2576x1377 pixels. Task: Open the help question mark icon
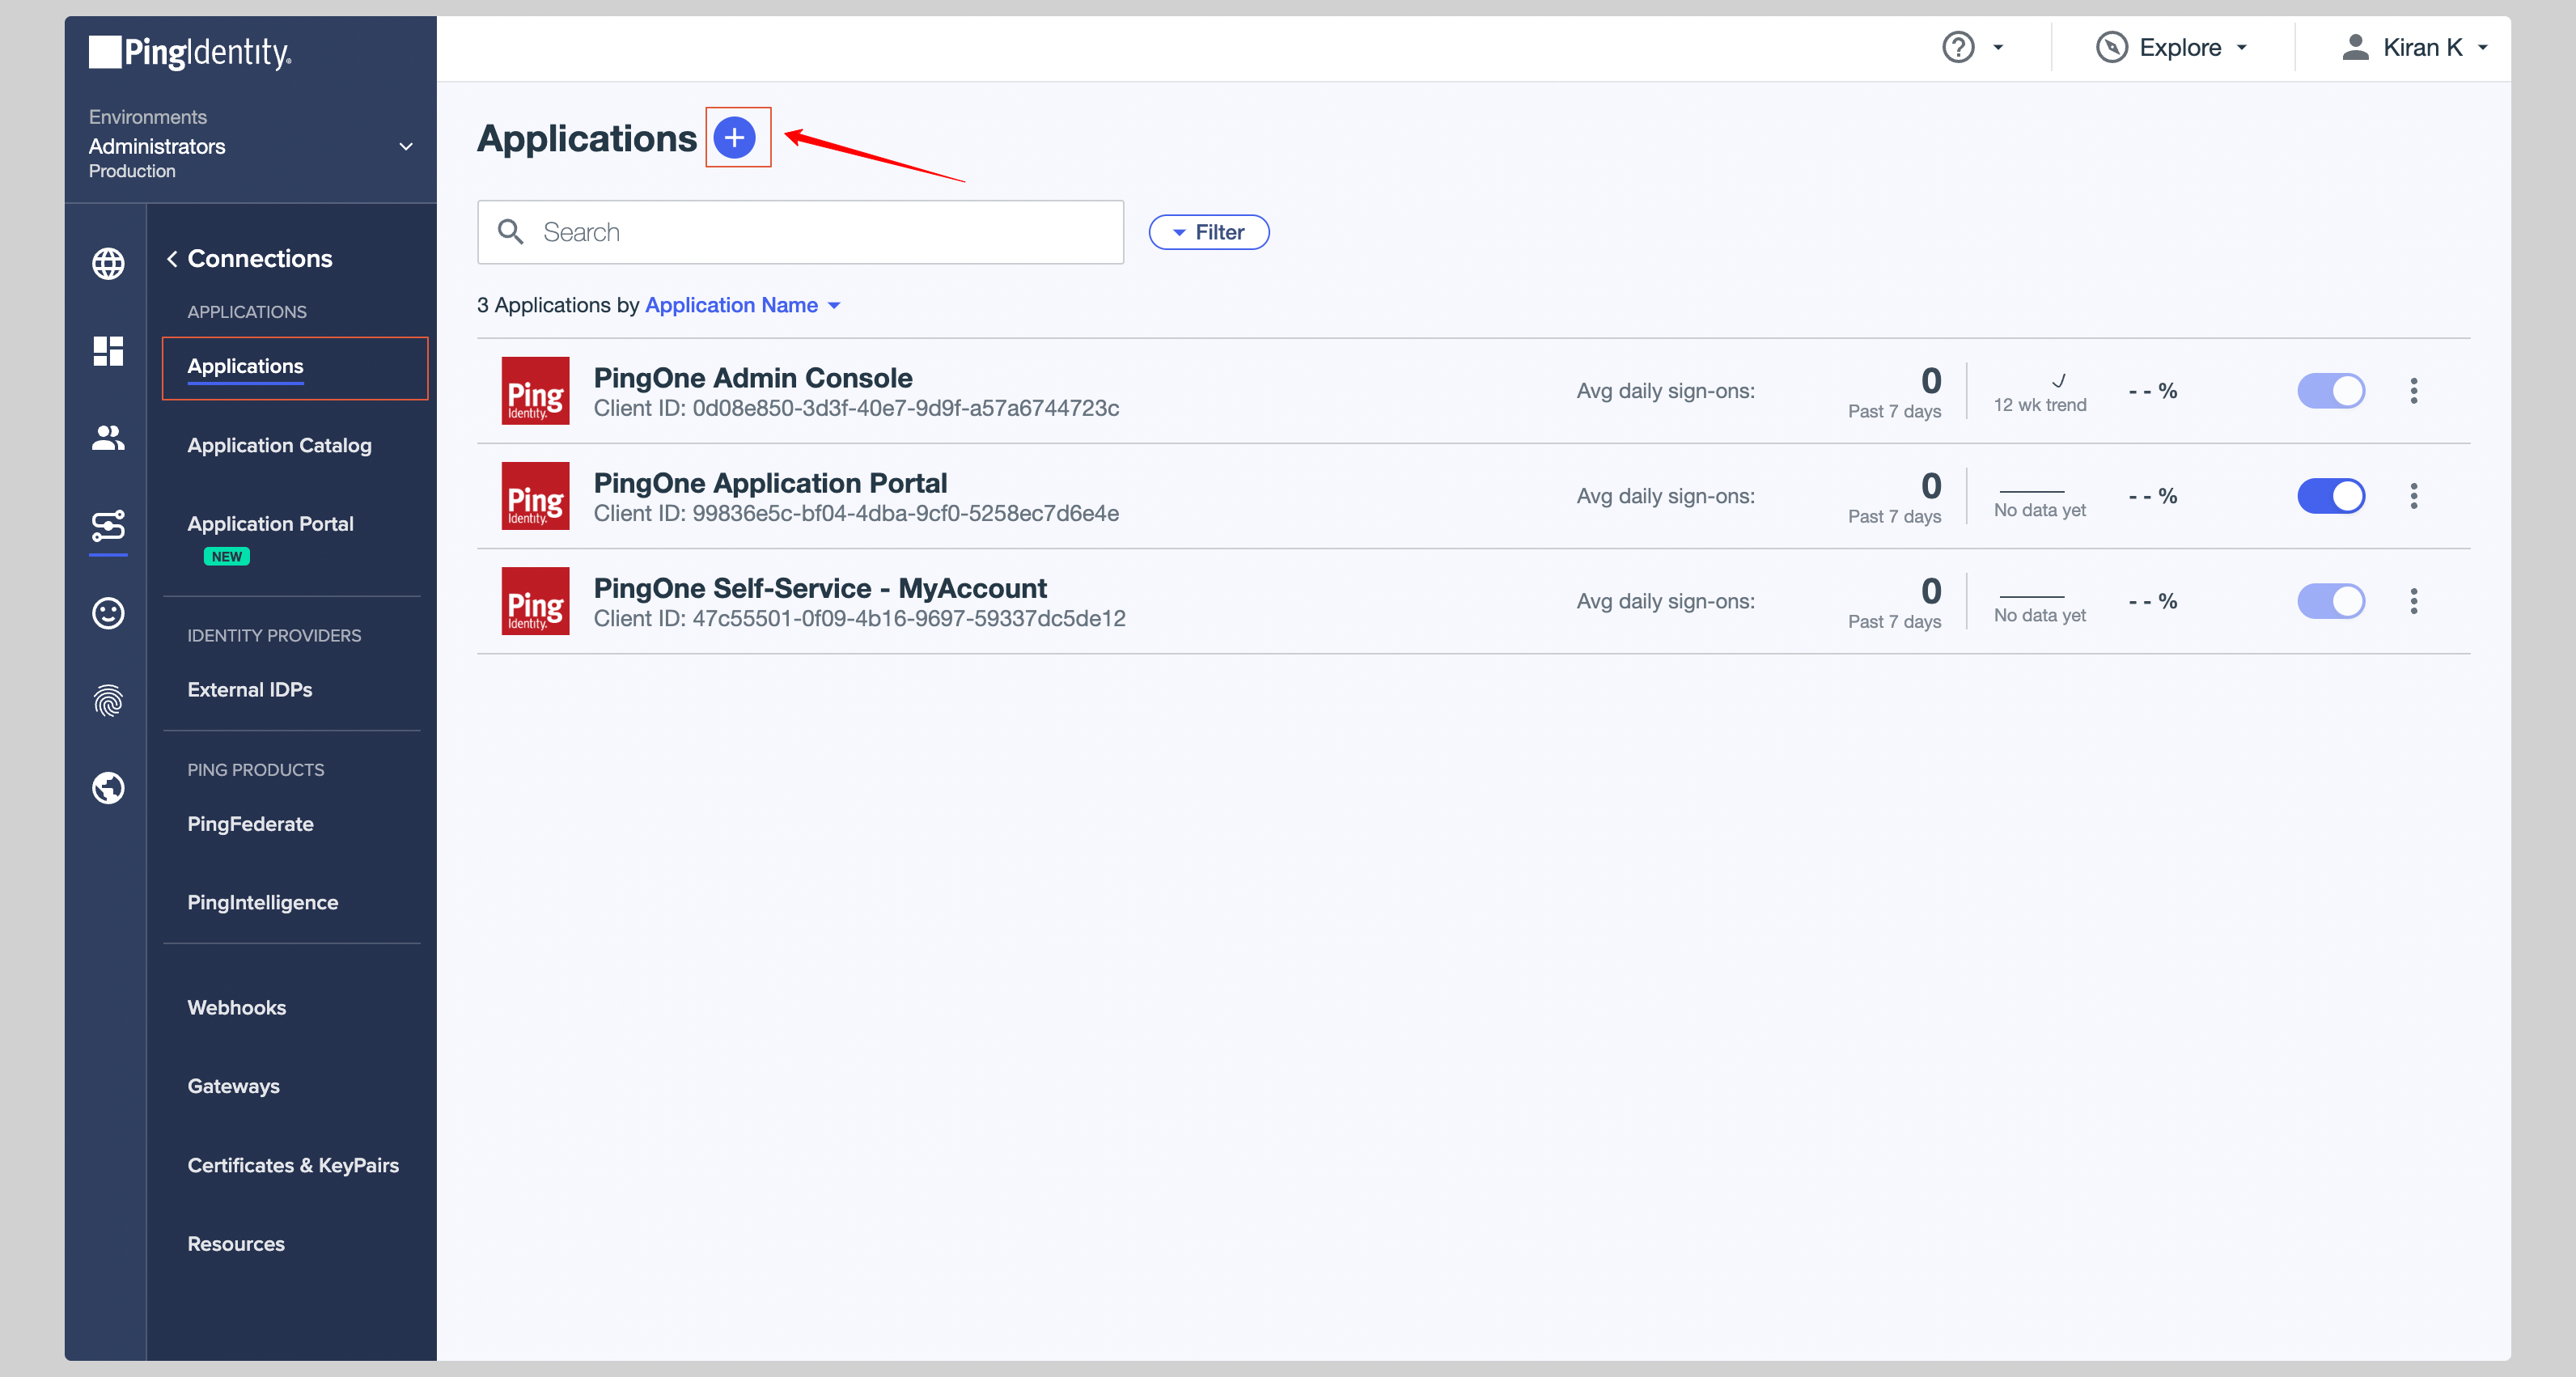1957,47
